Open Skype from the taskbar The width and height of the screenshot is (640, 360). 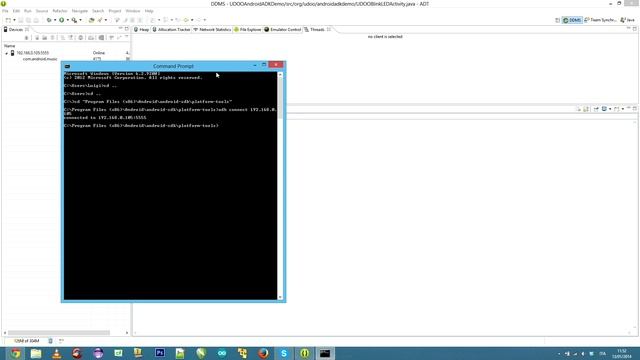coord(284,353)
